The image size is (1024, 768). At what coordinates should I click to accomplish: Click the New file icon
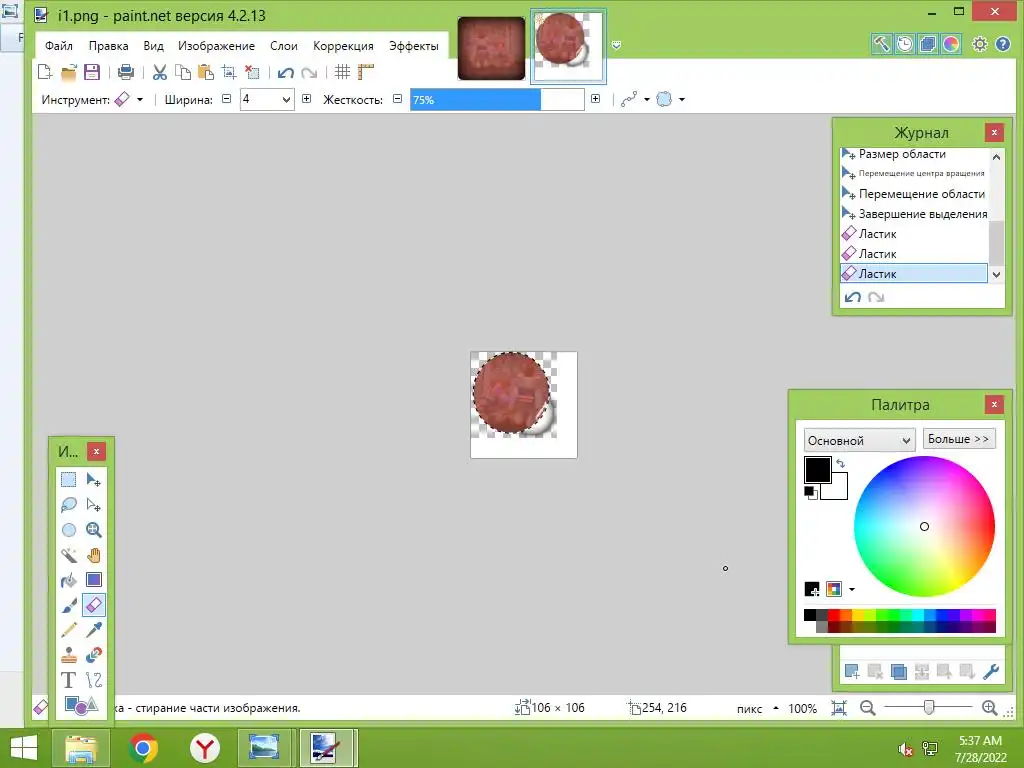tap(45, 72)
